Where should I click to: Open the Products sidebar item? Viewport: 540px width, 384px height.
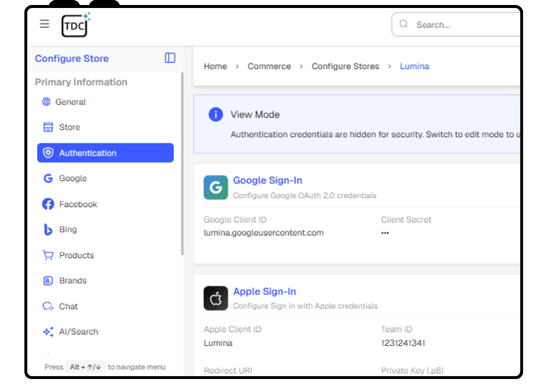click(x=105, y=255)
